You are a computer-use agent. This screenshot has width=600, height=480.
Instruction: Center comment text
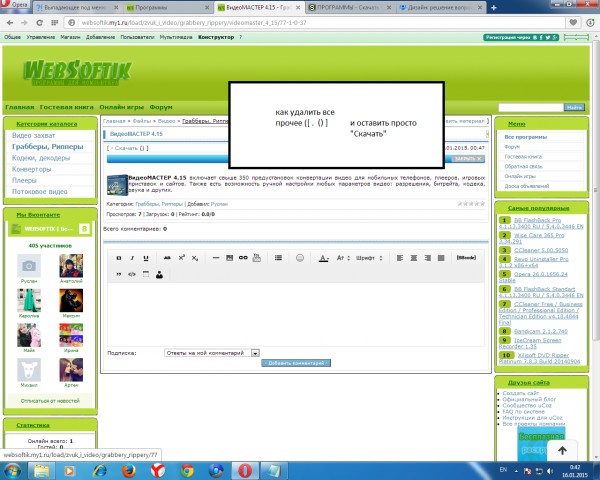point(414,258)
